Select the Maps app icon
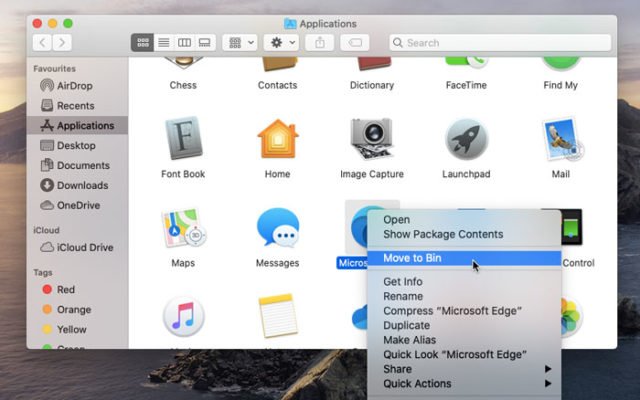The width and height of the screenshot is (640, 400). point(183,228)
